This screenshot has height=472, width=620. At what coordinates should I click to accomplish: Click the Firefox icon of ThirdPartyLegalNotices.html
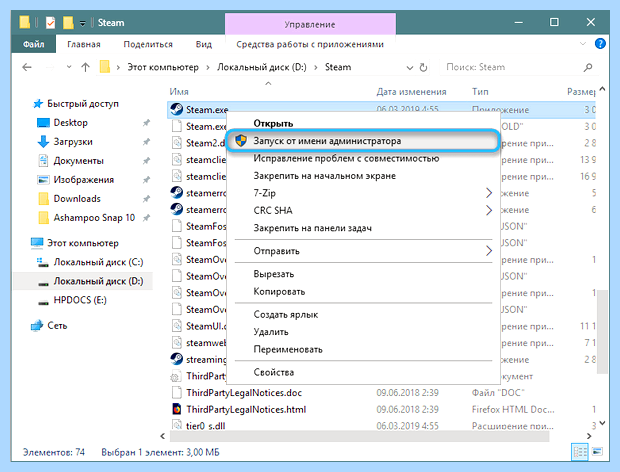tap(176, 409)
